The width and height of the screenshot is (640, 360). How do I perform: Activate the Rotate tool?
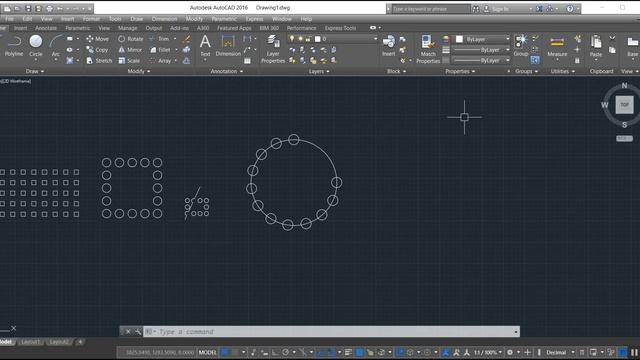[131, 39]
